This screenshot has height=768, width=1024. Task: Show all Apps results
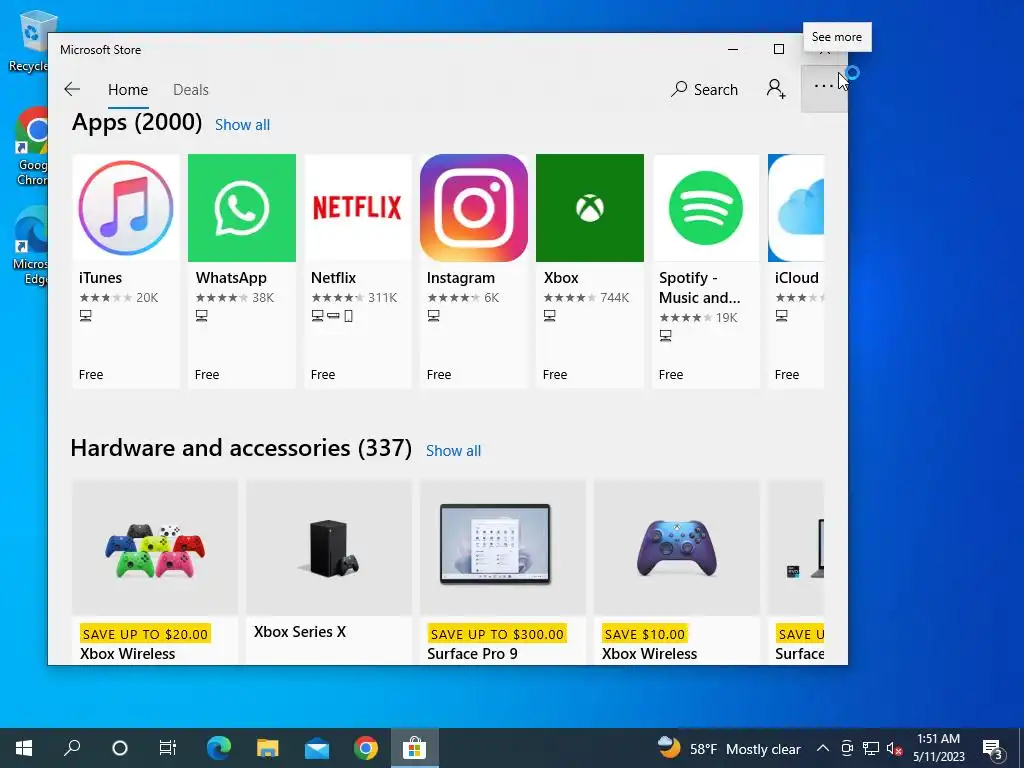coord(242,125)
